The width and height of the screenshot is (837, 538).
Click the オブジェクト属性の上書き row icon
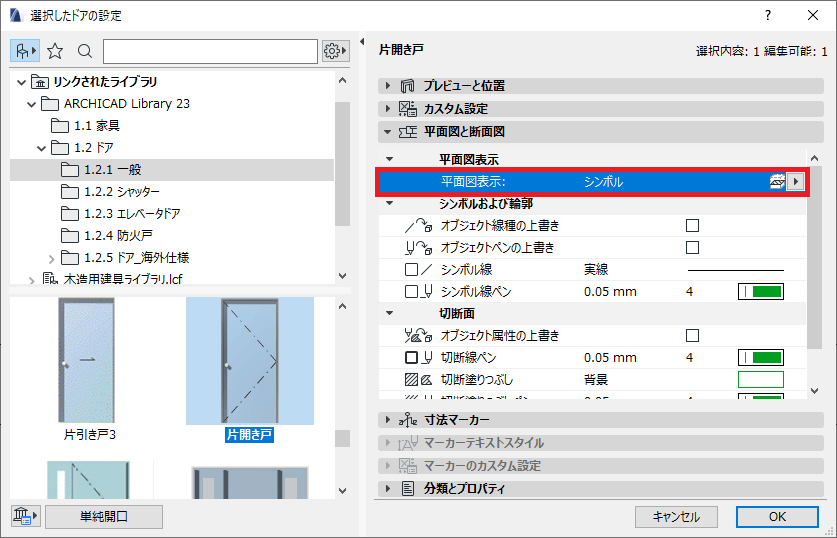tap(418, 336)
